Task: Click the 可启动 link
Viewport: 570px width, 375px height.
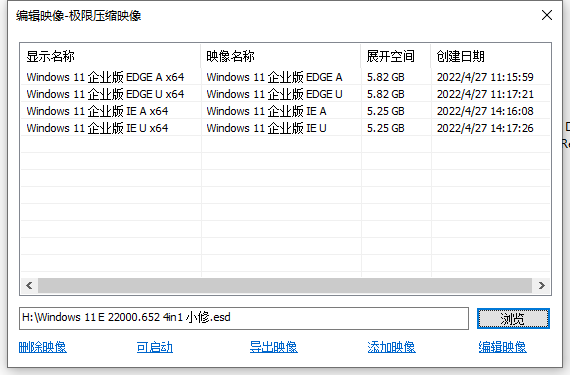Action: tap(154, 347)
